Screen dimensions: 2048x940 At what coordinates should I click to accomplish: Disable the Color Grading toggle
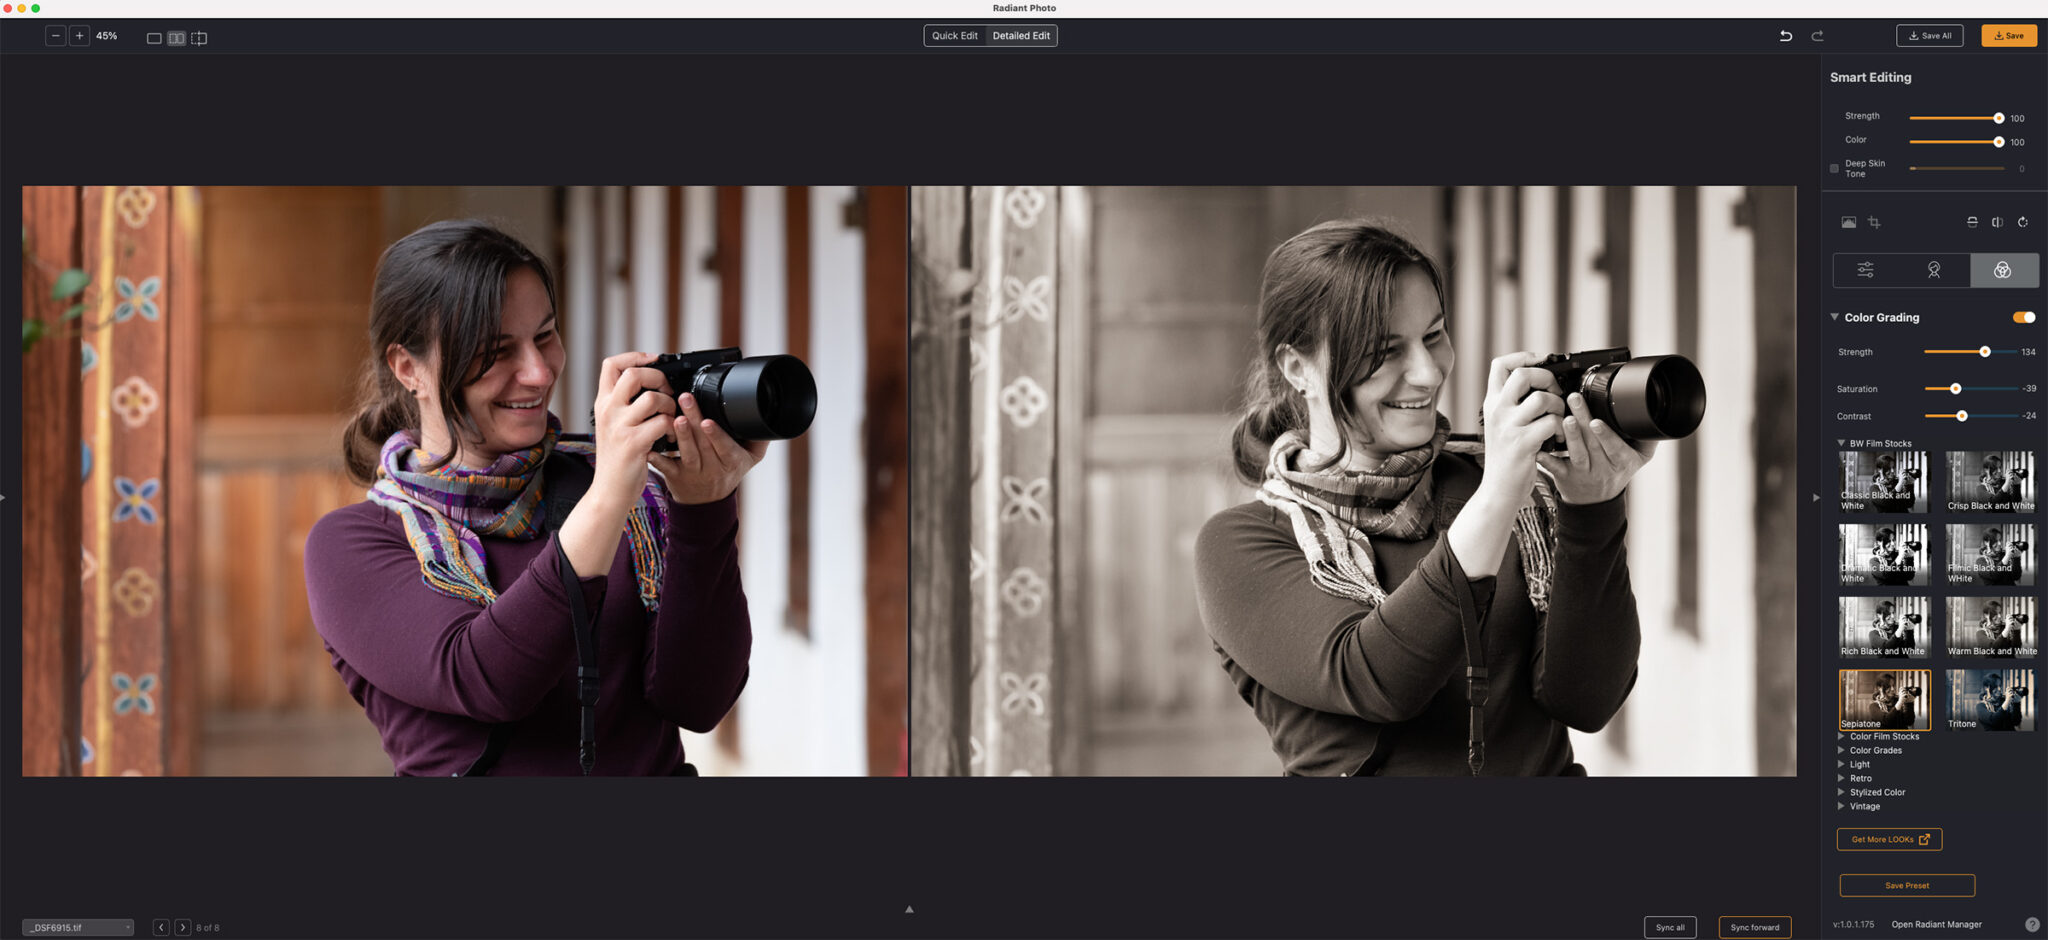[x=2024, y=317]
